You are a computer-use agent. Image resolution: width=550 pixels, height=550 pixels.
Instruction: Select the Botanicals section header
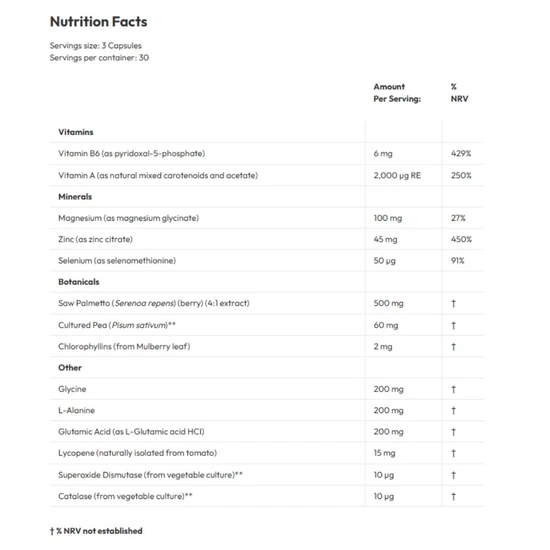79,282
